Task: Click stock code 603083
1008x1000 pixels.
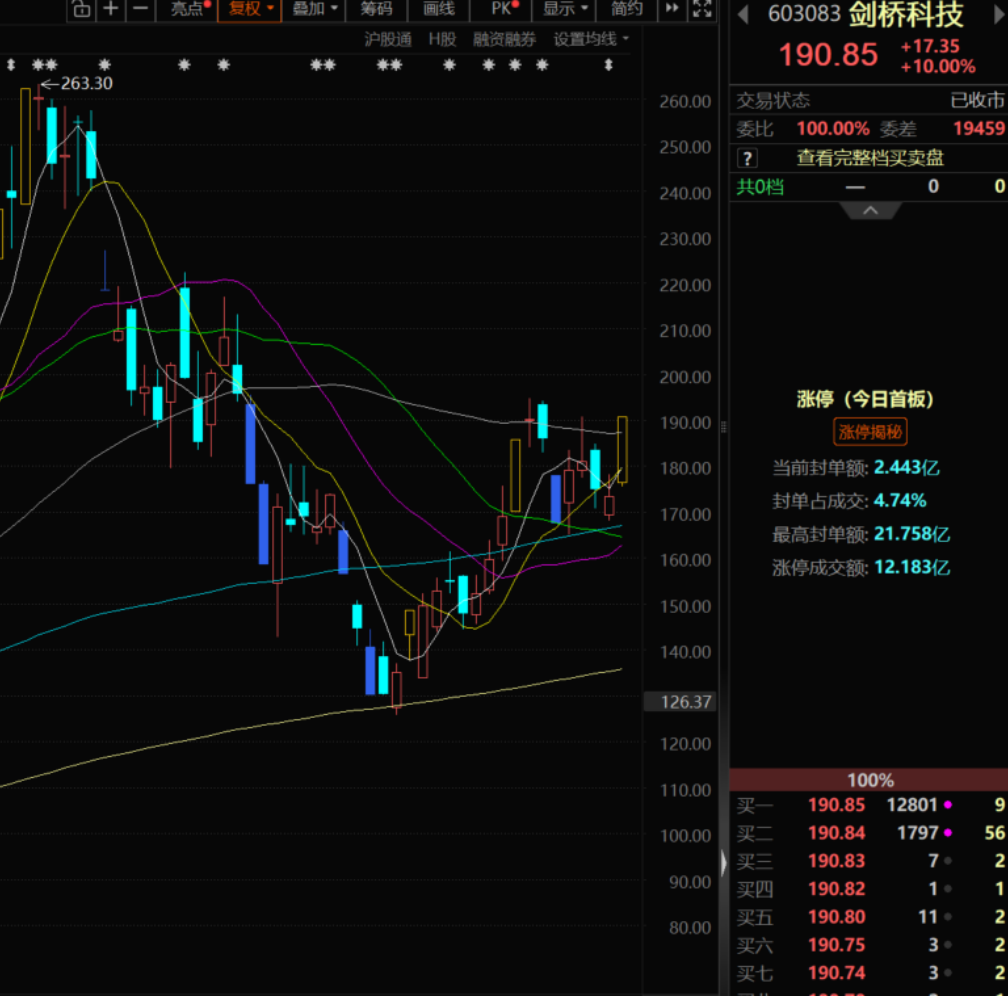Action: click(804, 14)
